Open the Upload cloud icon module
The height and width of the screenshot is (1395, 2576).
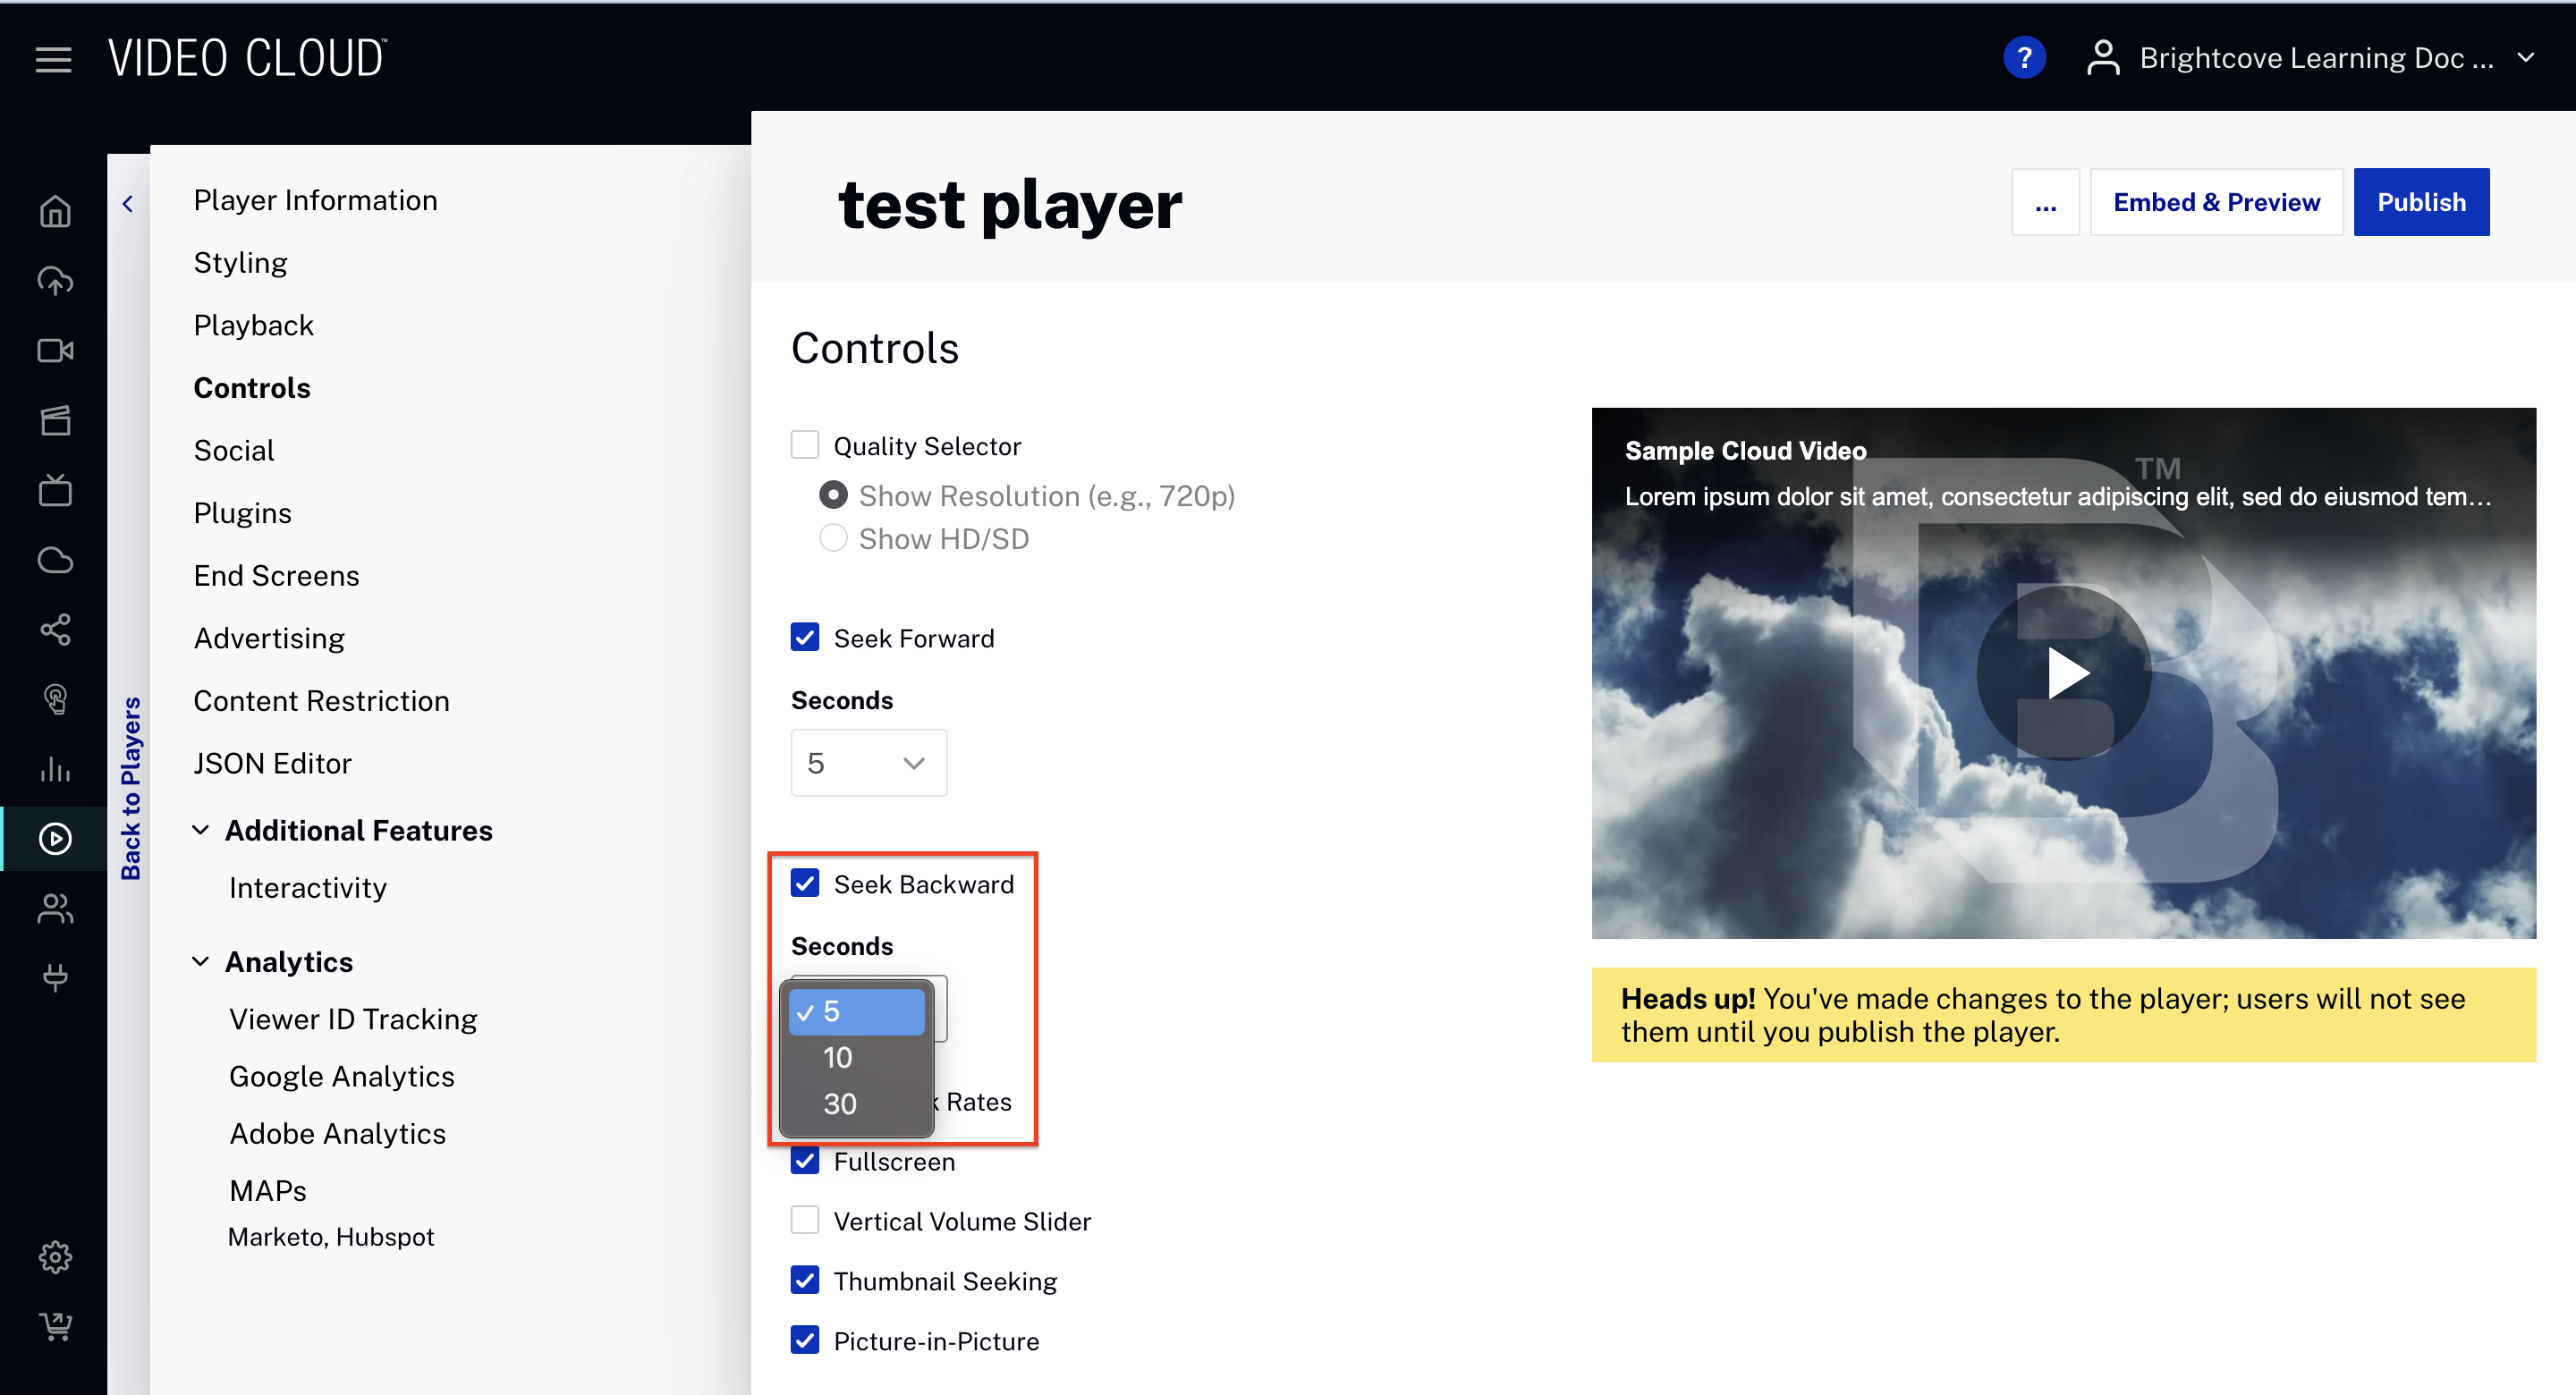pyautogui.click(x=55, y=281)
